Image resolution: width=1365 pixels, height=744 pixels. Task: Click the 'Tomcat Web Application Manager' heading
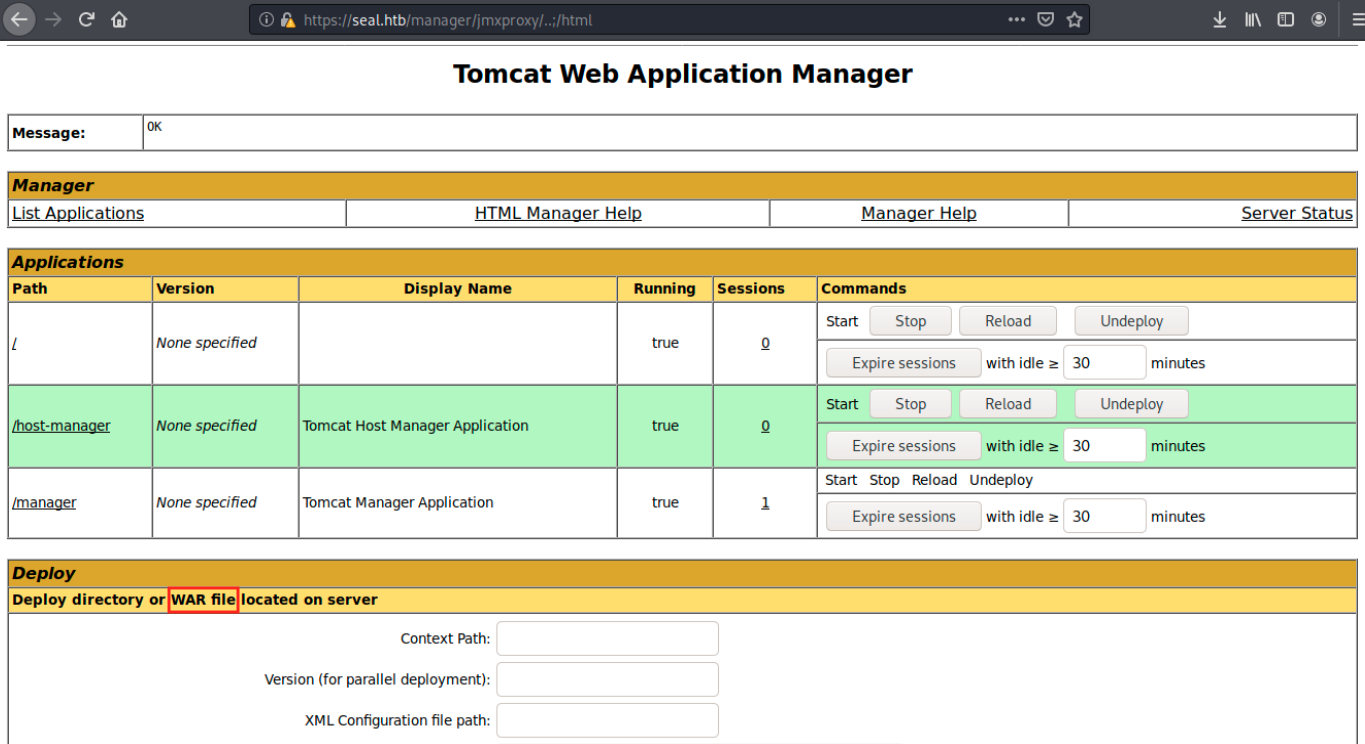click(x=683, y=74)
